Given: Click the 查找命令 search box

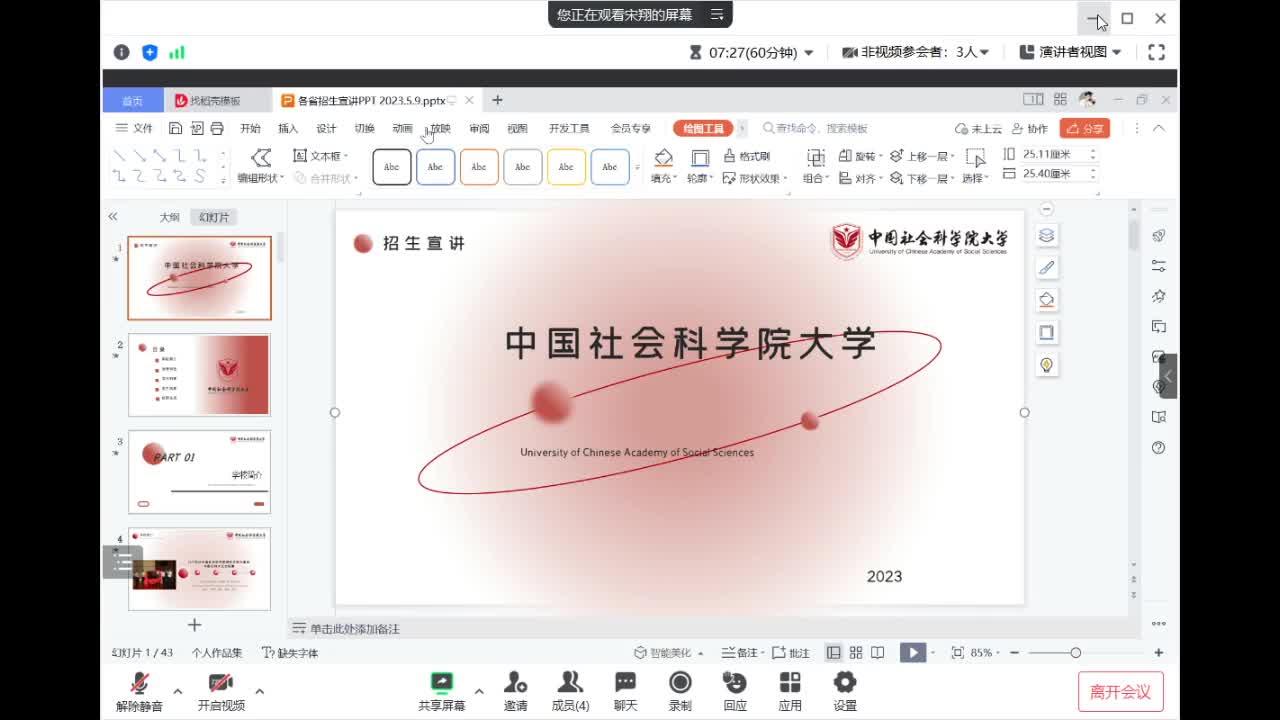Looking at the screenshot, I should 815,128.
